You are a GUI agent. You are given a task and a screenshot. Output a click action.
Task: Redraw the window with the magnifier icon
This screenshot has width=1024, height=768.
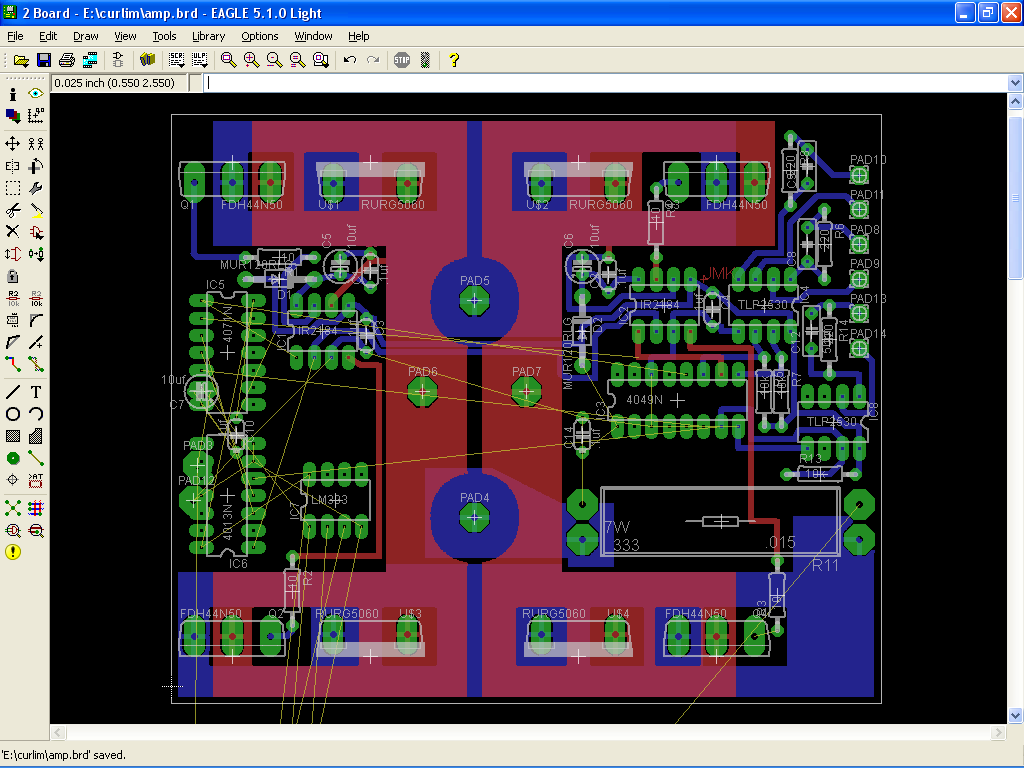[x=297, y=61]
